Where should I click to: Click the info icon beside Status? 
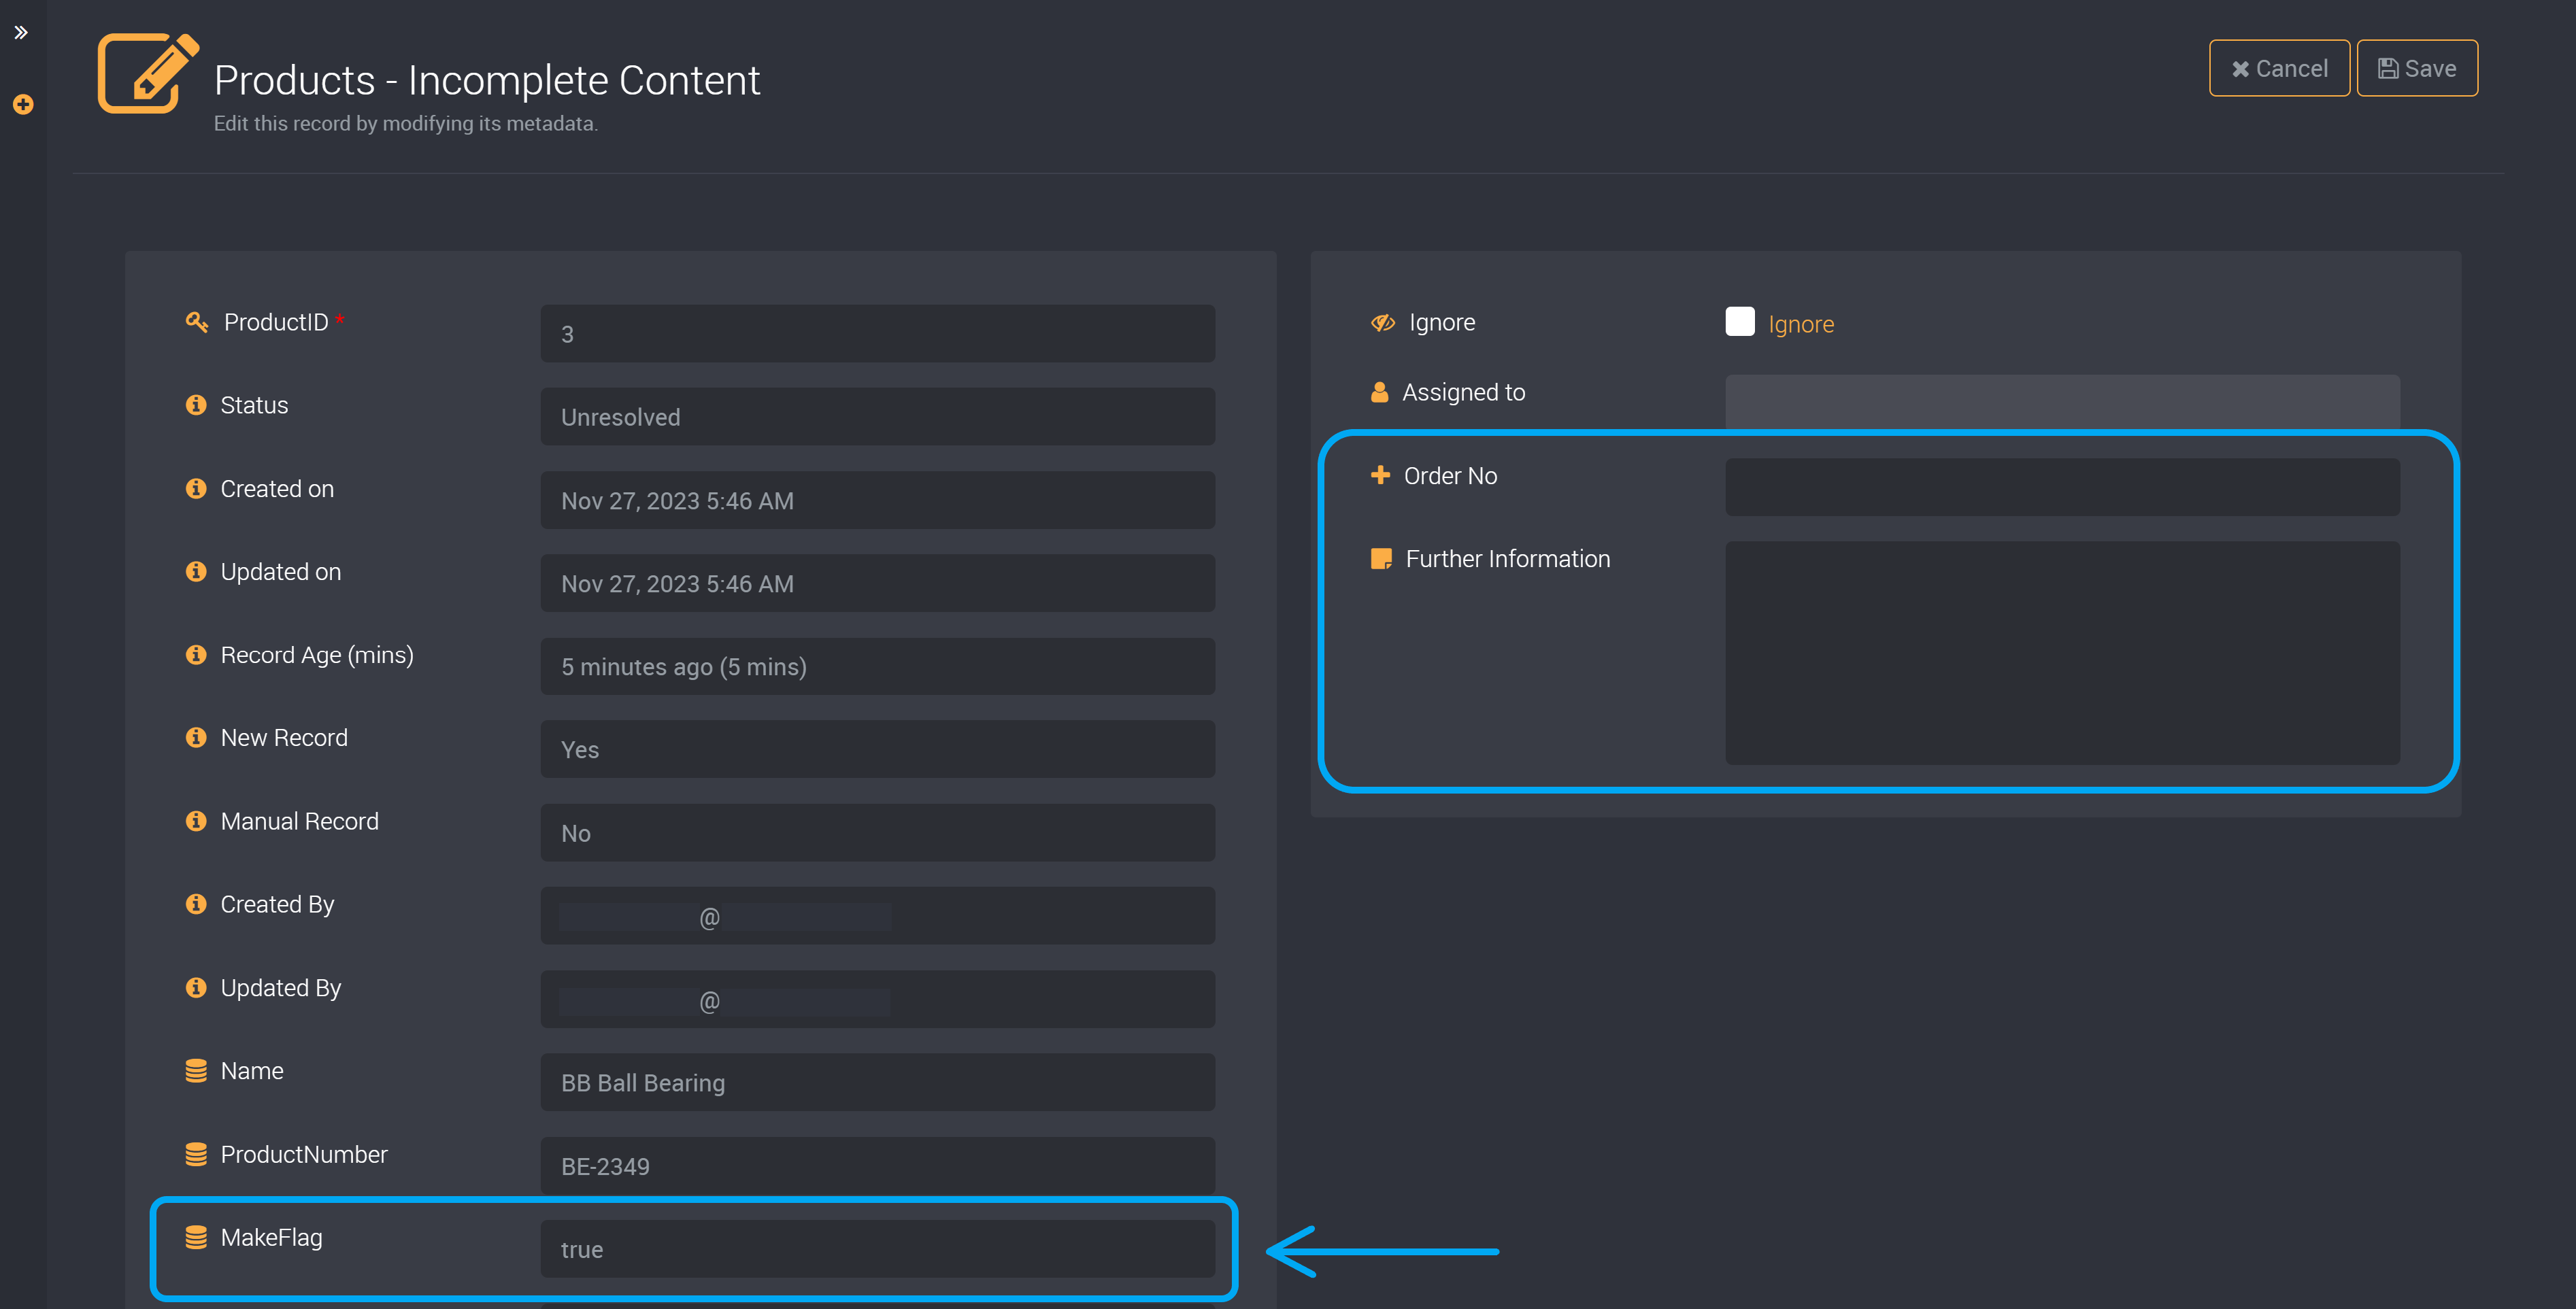(x=196, y=405)
